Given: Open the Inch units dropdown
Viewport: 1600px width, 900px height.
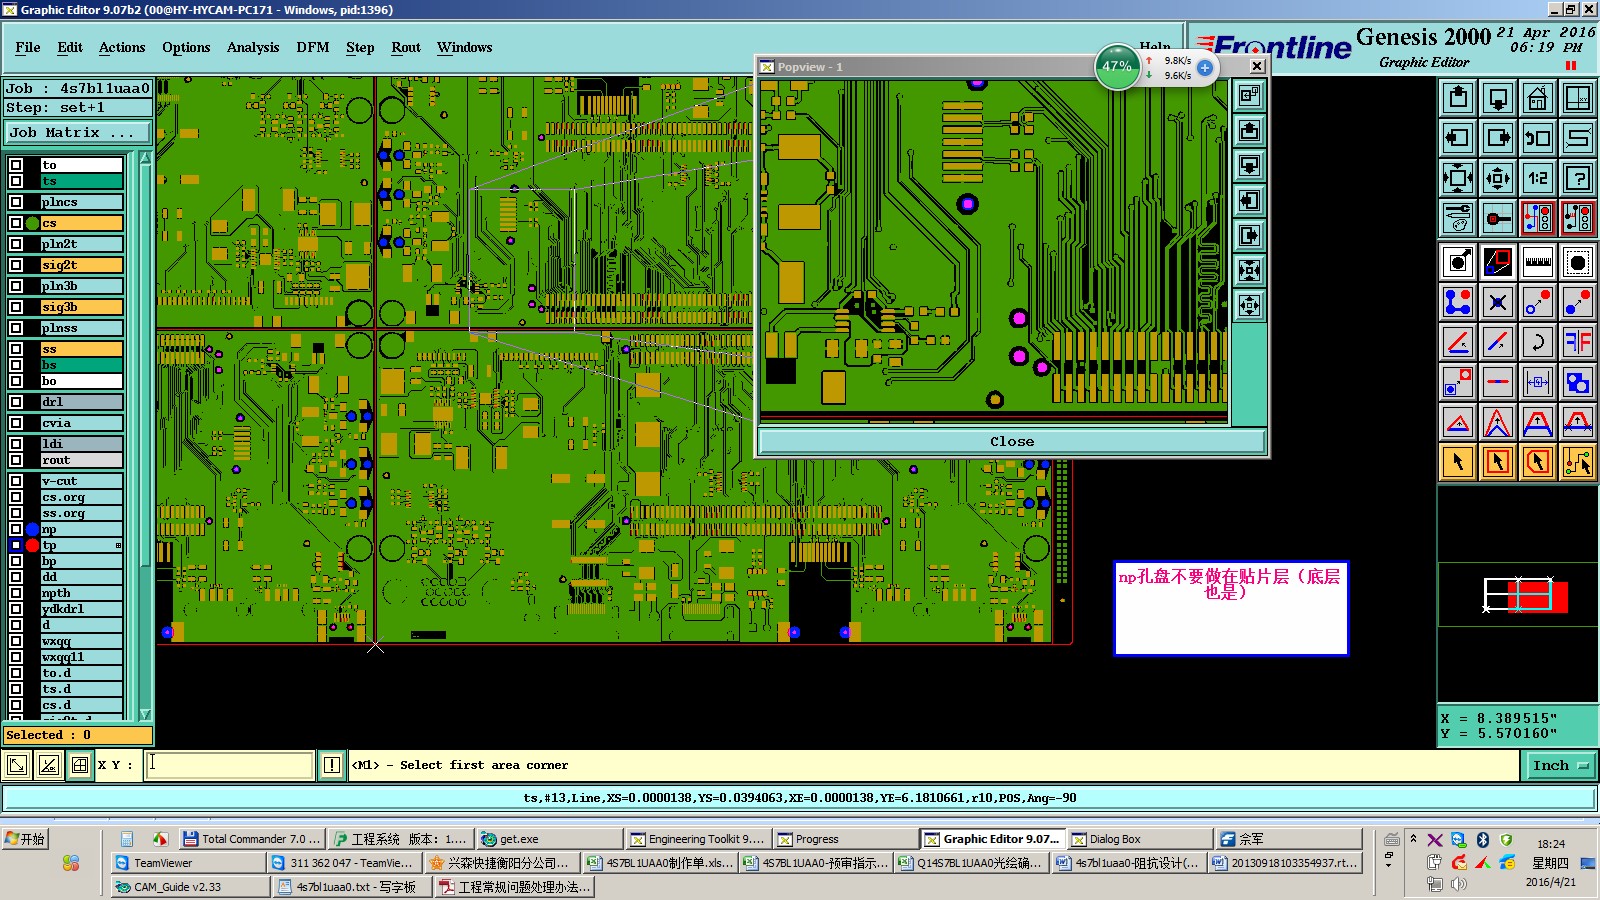Looking at the screenshot, I should (1560, 766).
